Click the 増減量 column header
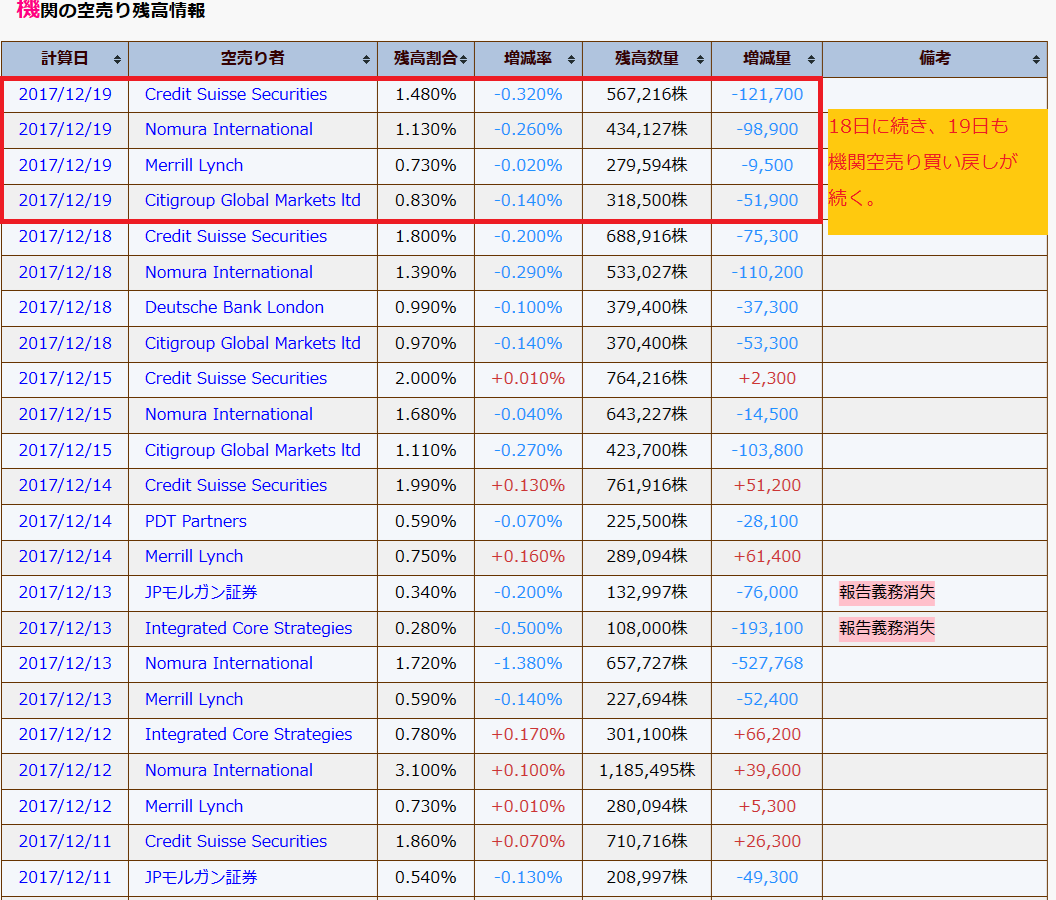This screenshot has height=900, width=1056. pyautogui.click(x=767, y=59)
